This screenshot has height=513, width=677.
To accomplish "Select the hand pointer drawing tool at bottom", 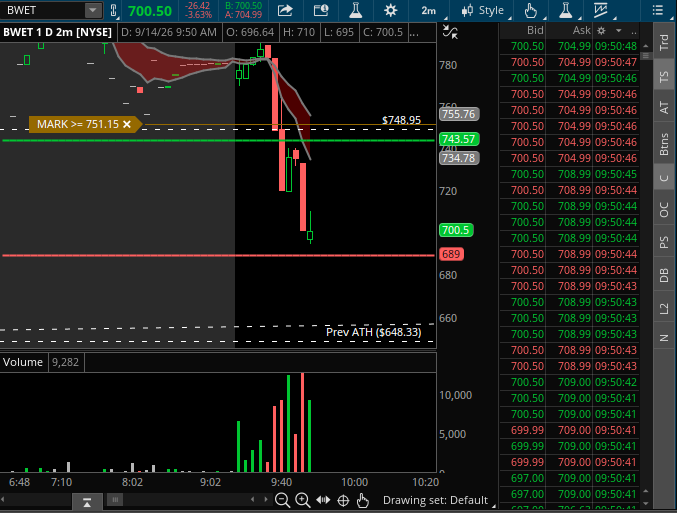I will tap(363, 500).
